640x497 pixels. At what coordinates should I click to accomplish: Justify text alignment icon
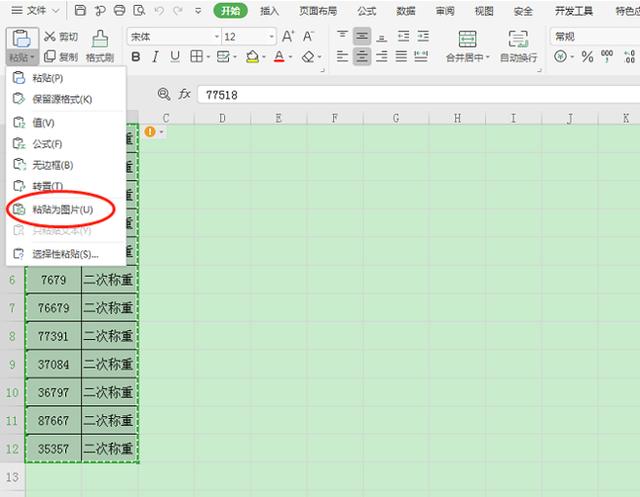(401, 56)
